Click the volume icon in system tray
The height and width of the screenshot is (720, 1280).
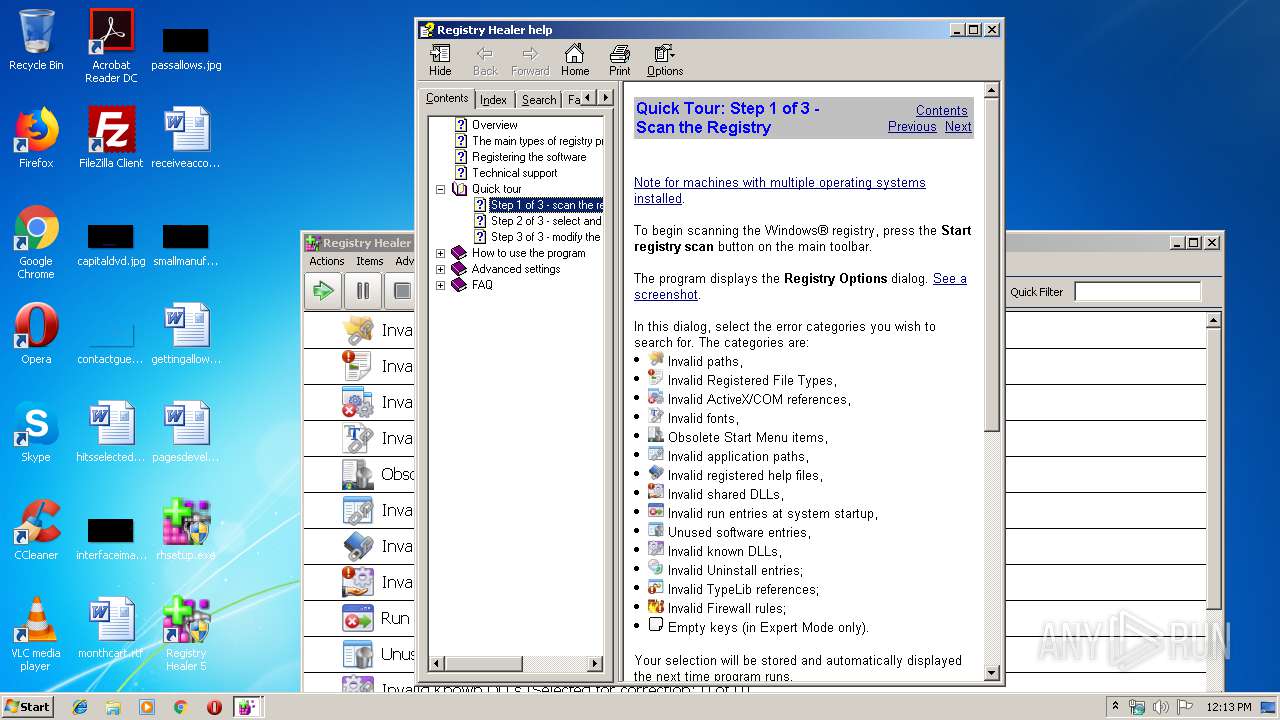[1159, 707]
